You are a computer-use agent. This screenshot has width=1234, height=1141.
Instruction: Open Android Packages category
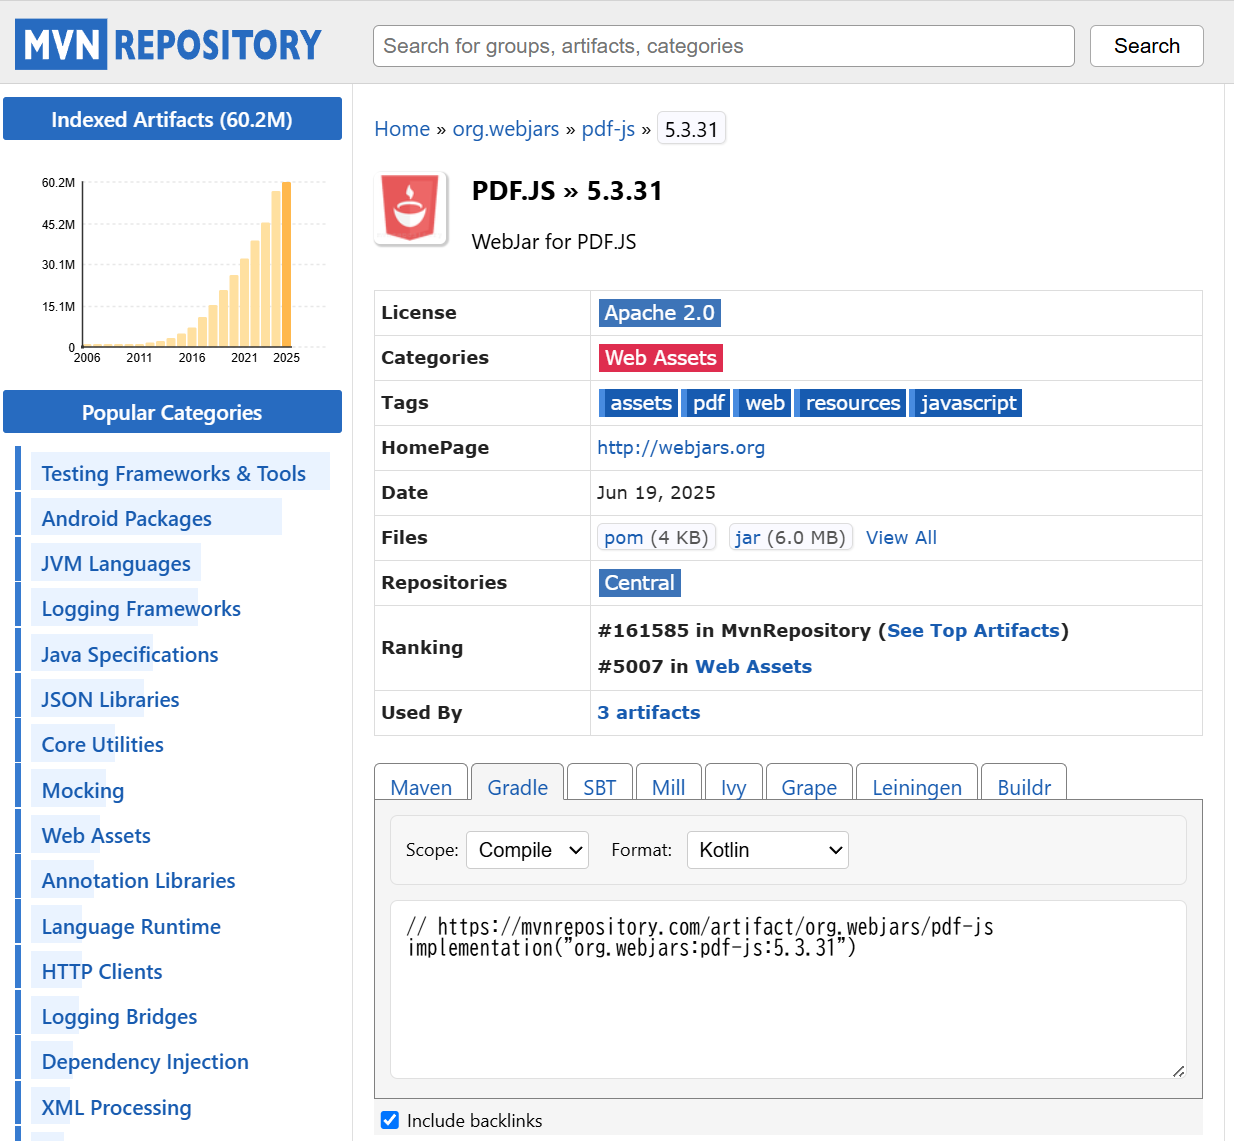[x=127, y=519]
